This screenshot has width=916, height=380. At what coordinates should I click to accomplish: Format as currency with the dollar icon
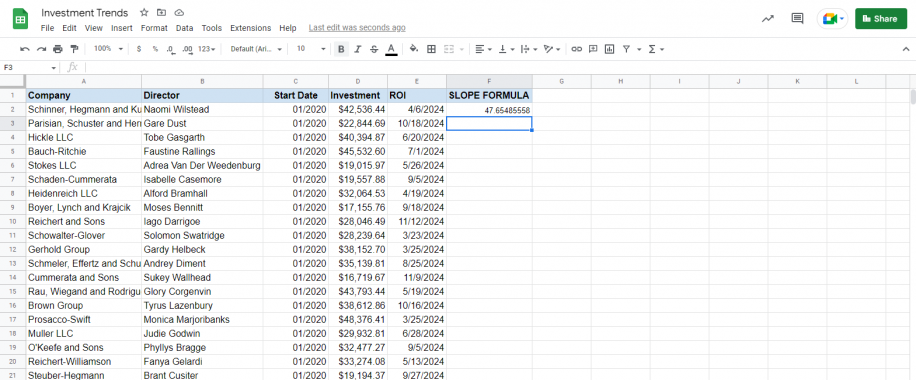138,49
